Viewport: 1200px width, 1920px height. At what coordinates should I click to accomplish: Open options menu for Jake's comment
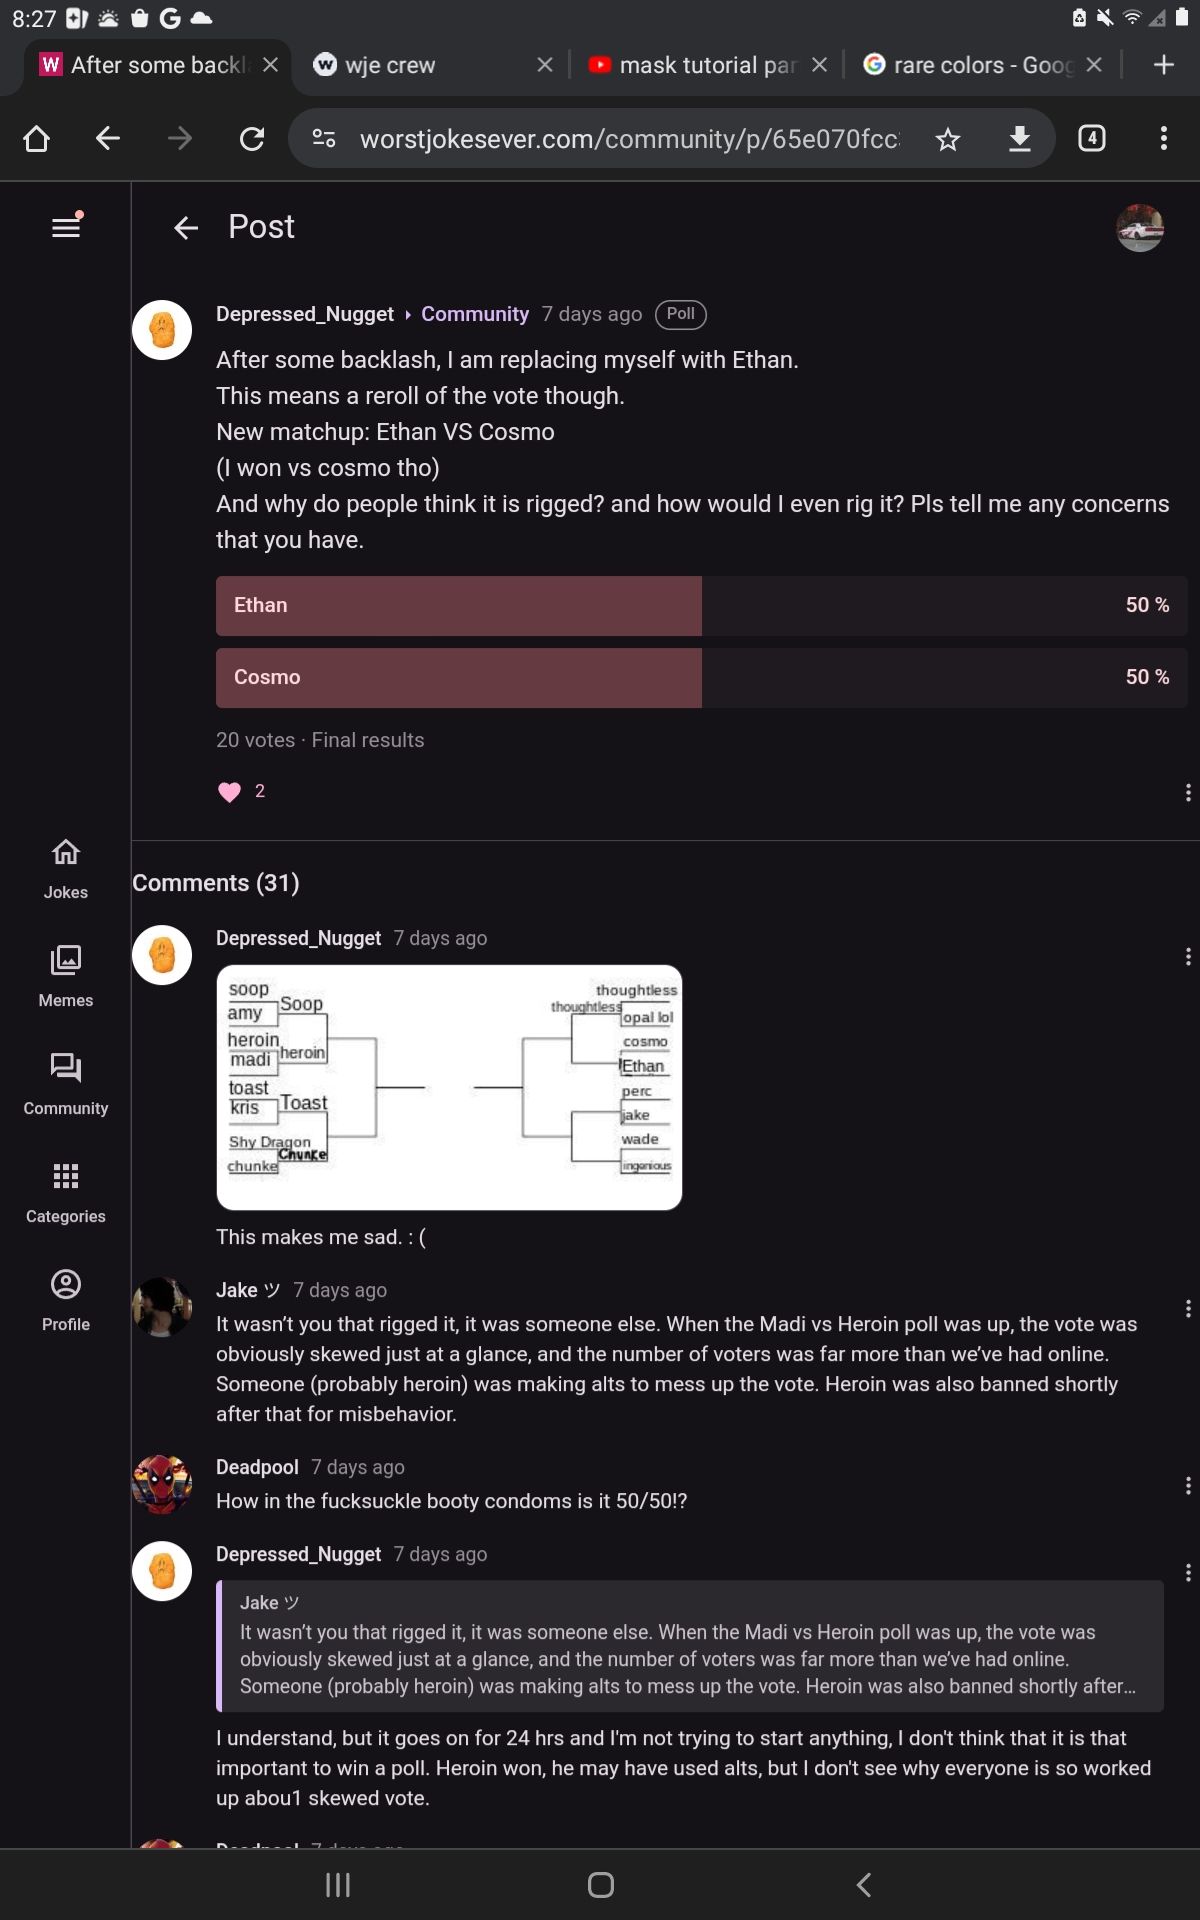(x=1187, y=1309)
